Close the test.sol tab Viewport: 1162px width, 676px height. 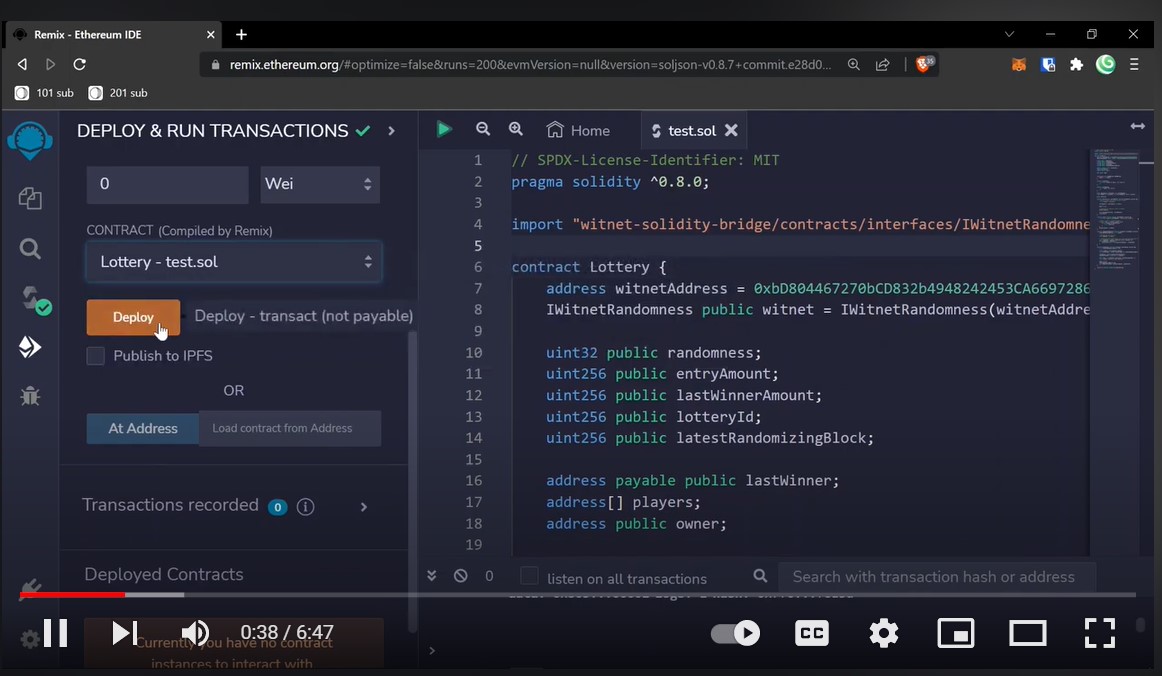(731, 130)
